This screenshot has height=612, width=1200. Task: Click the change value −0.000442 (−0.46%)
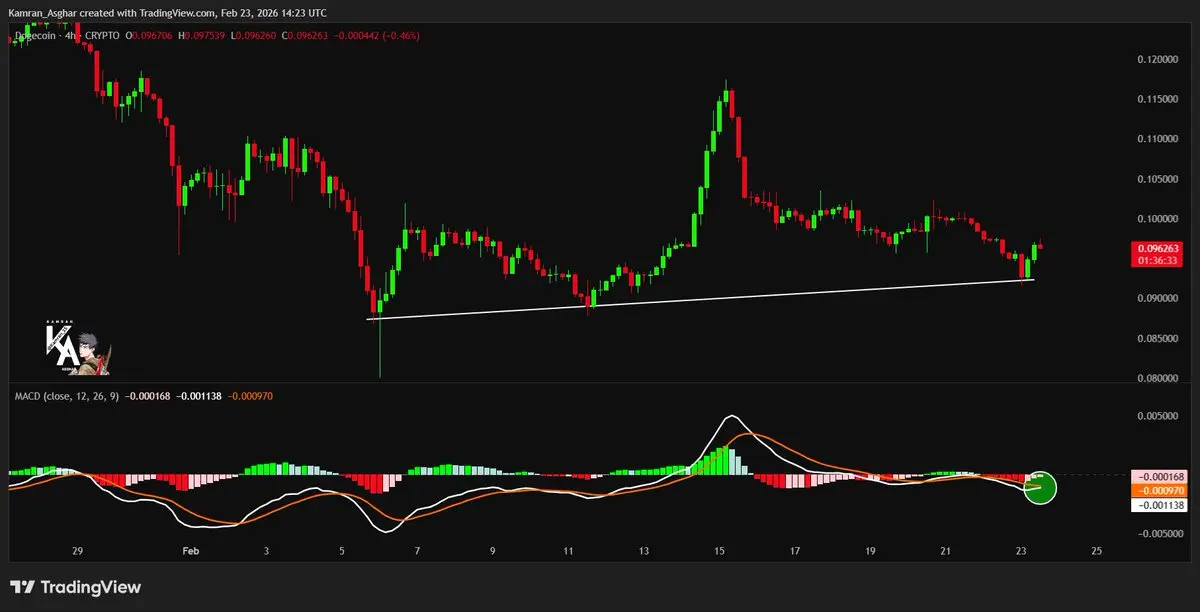coord(377,36)
